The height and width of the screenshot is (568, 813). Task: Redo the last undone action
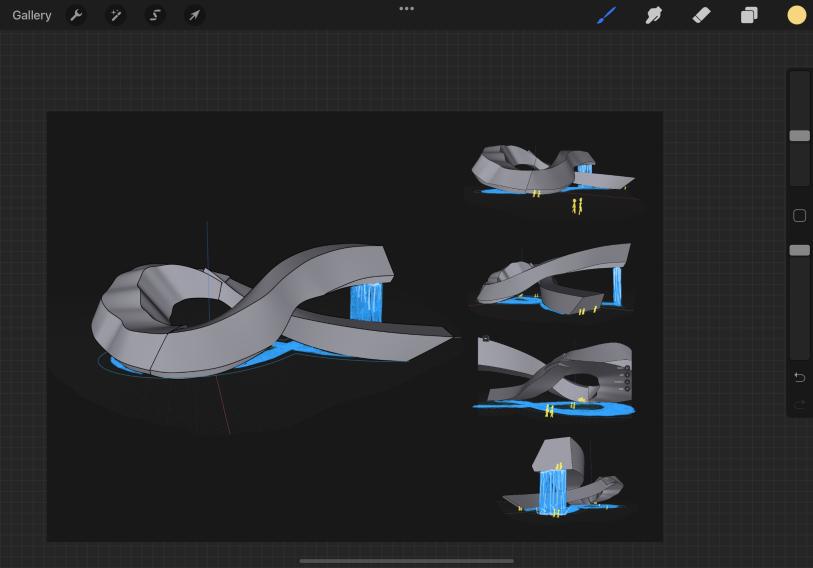coord(799,404)
